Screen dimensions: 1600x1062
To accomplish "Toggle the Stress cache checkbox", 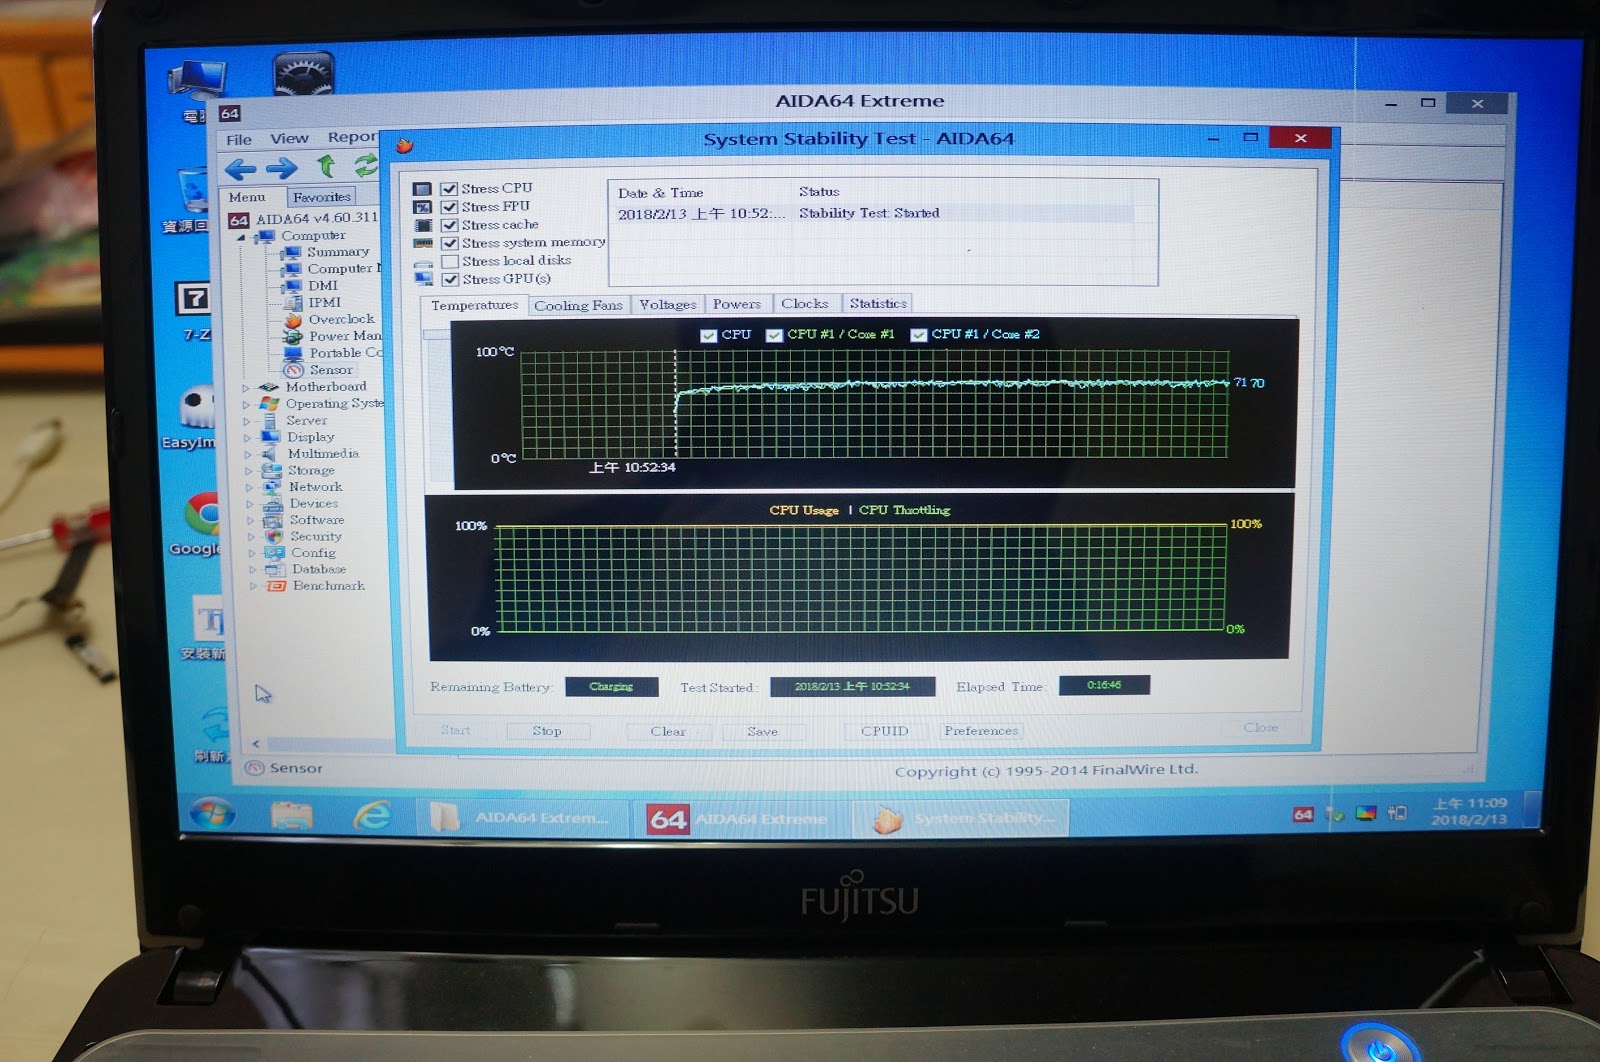I will pos(450,225).
